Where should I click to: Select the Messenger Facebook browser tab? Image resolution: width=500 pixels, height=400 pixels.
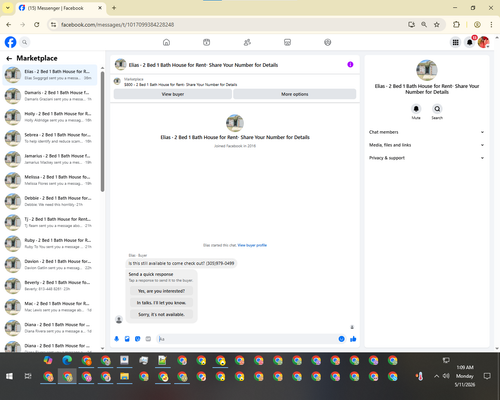point(60,8)
